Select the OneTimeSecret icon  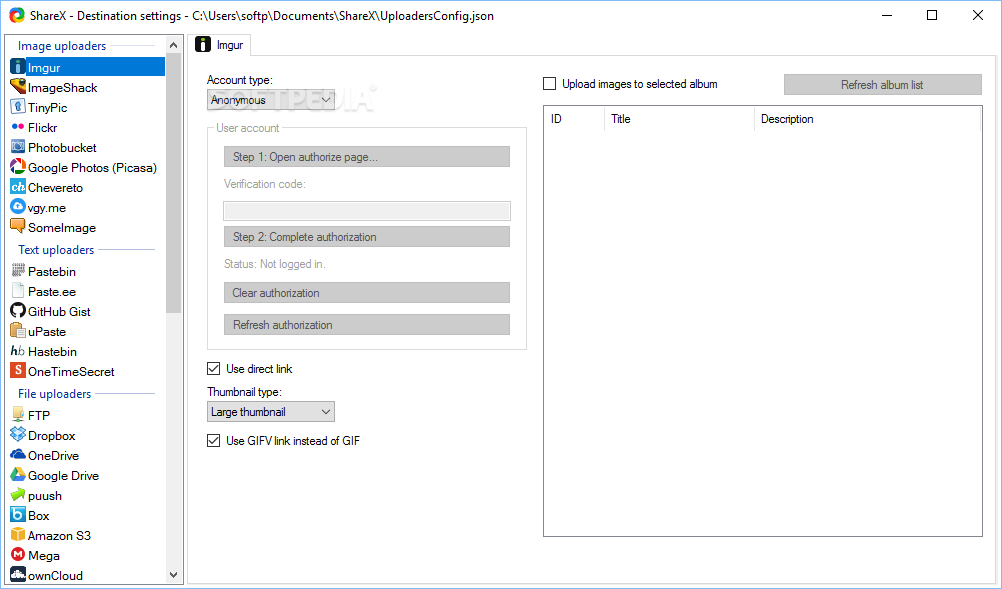[18, 371]
